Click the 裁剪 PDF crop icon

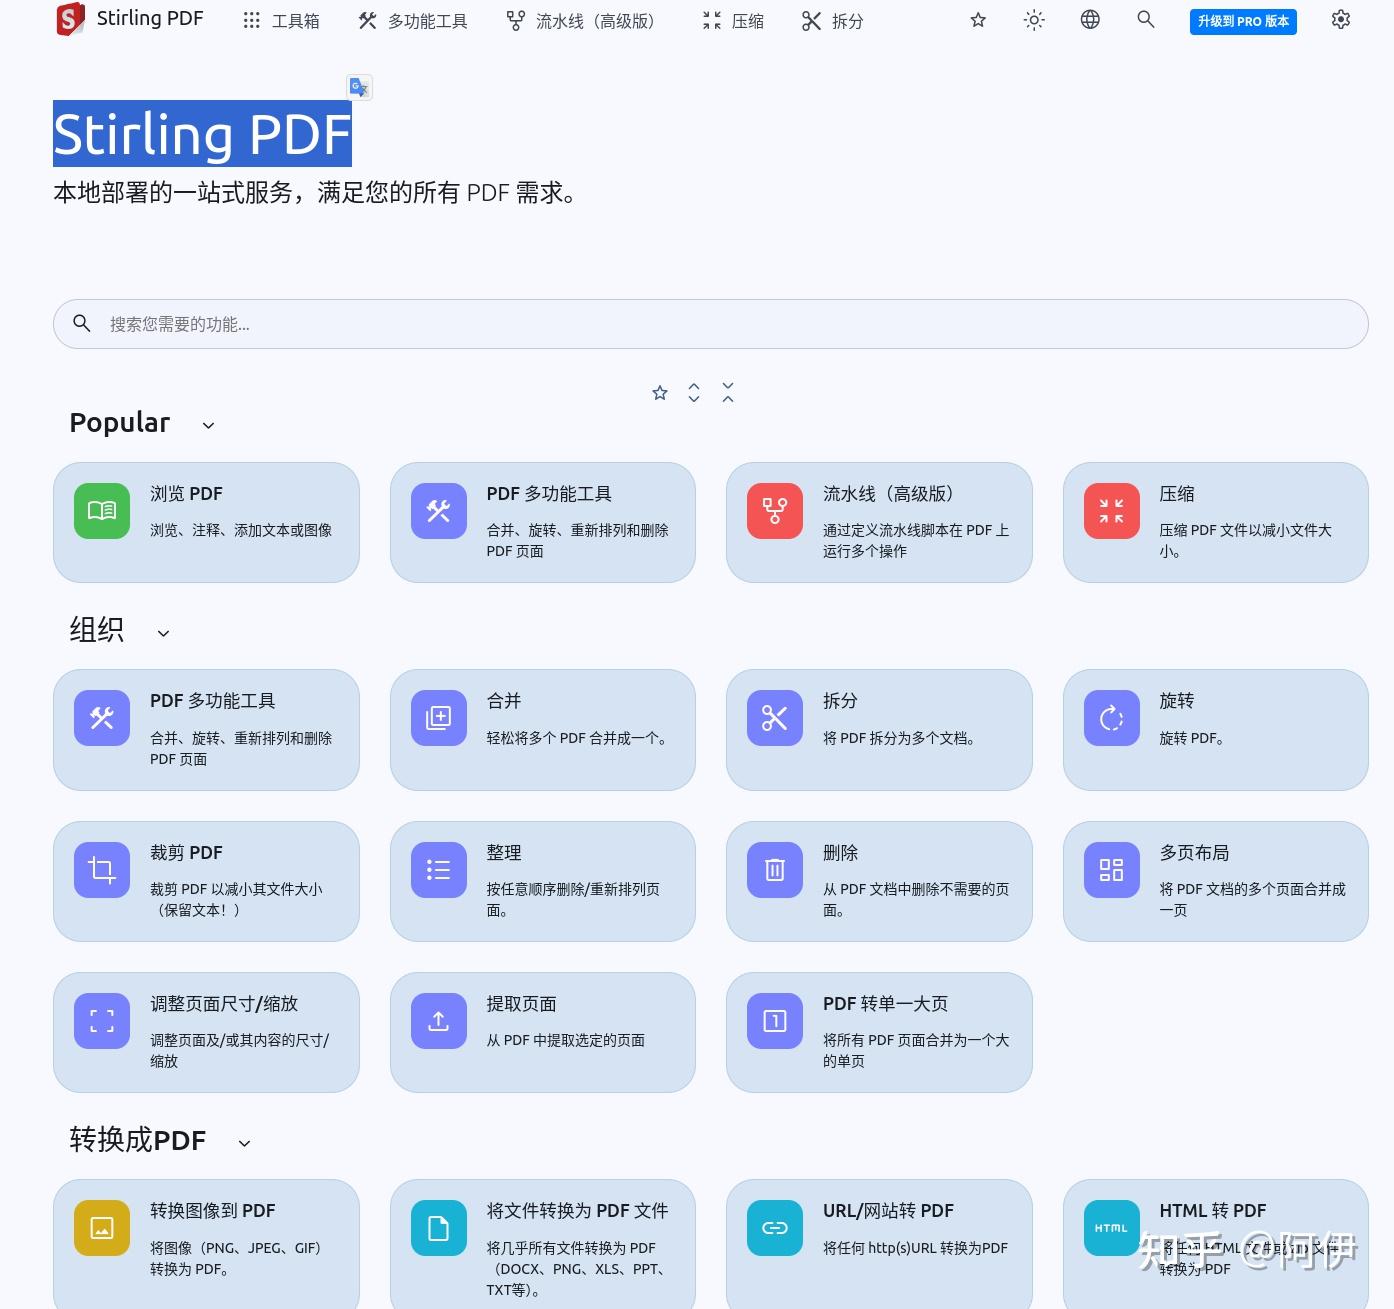click(102, 870)
